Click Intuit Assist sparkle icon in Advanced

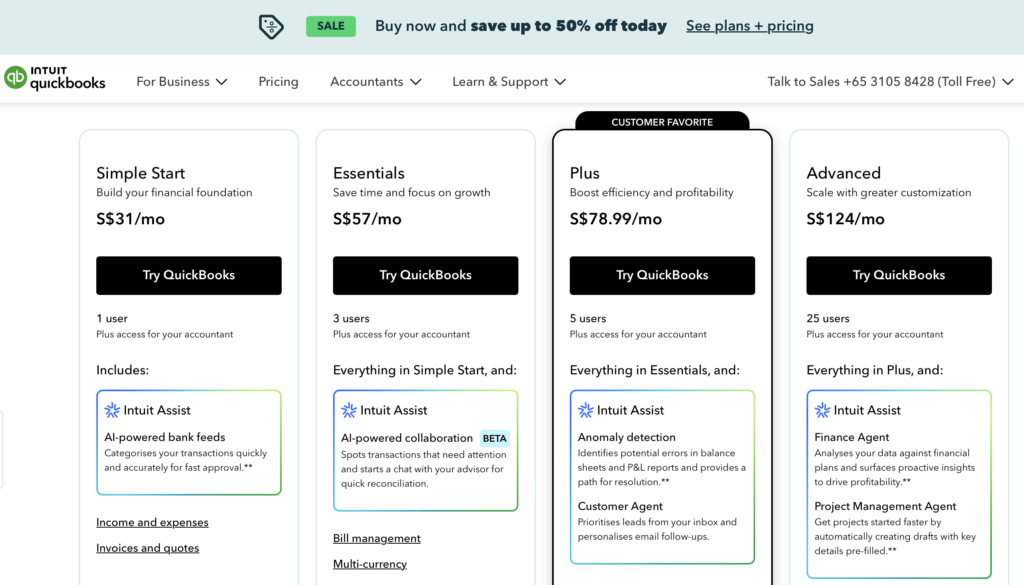coord(822,410)
